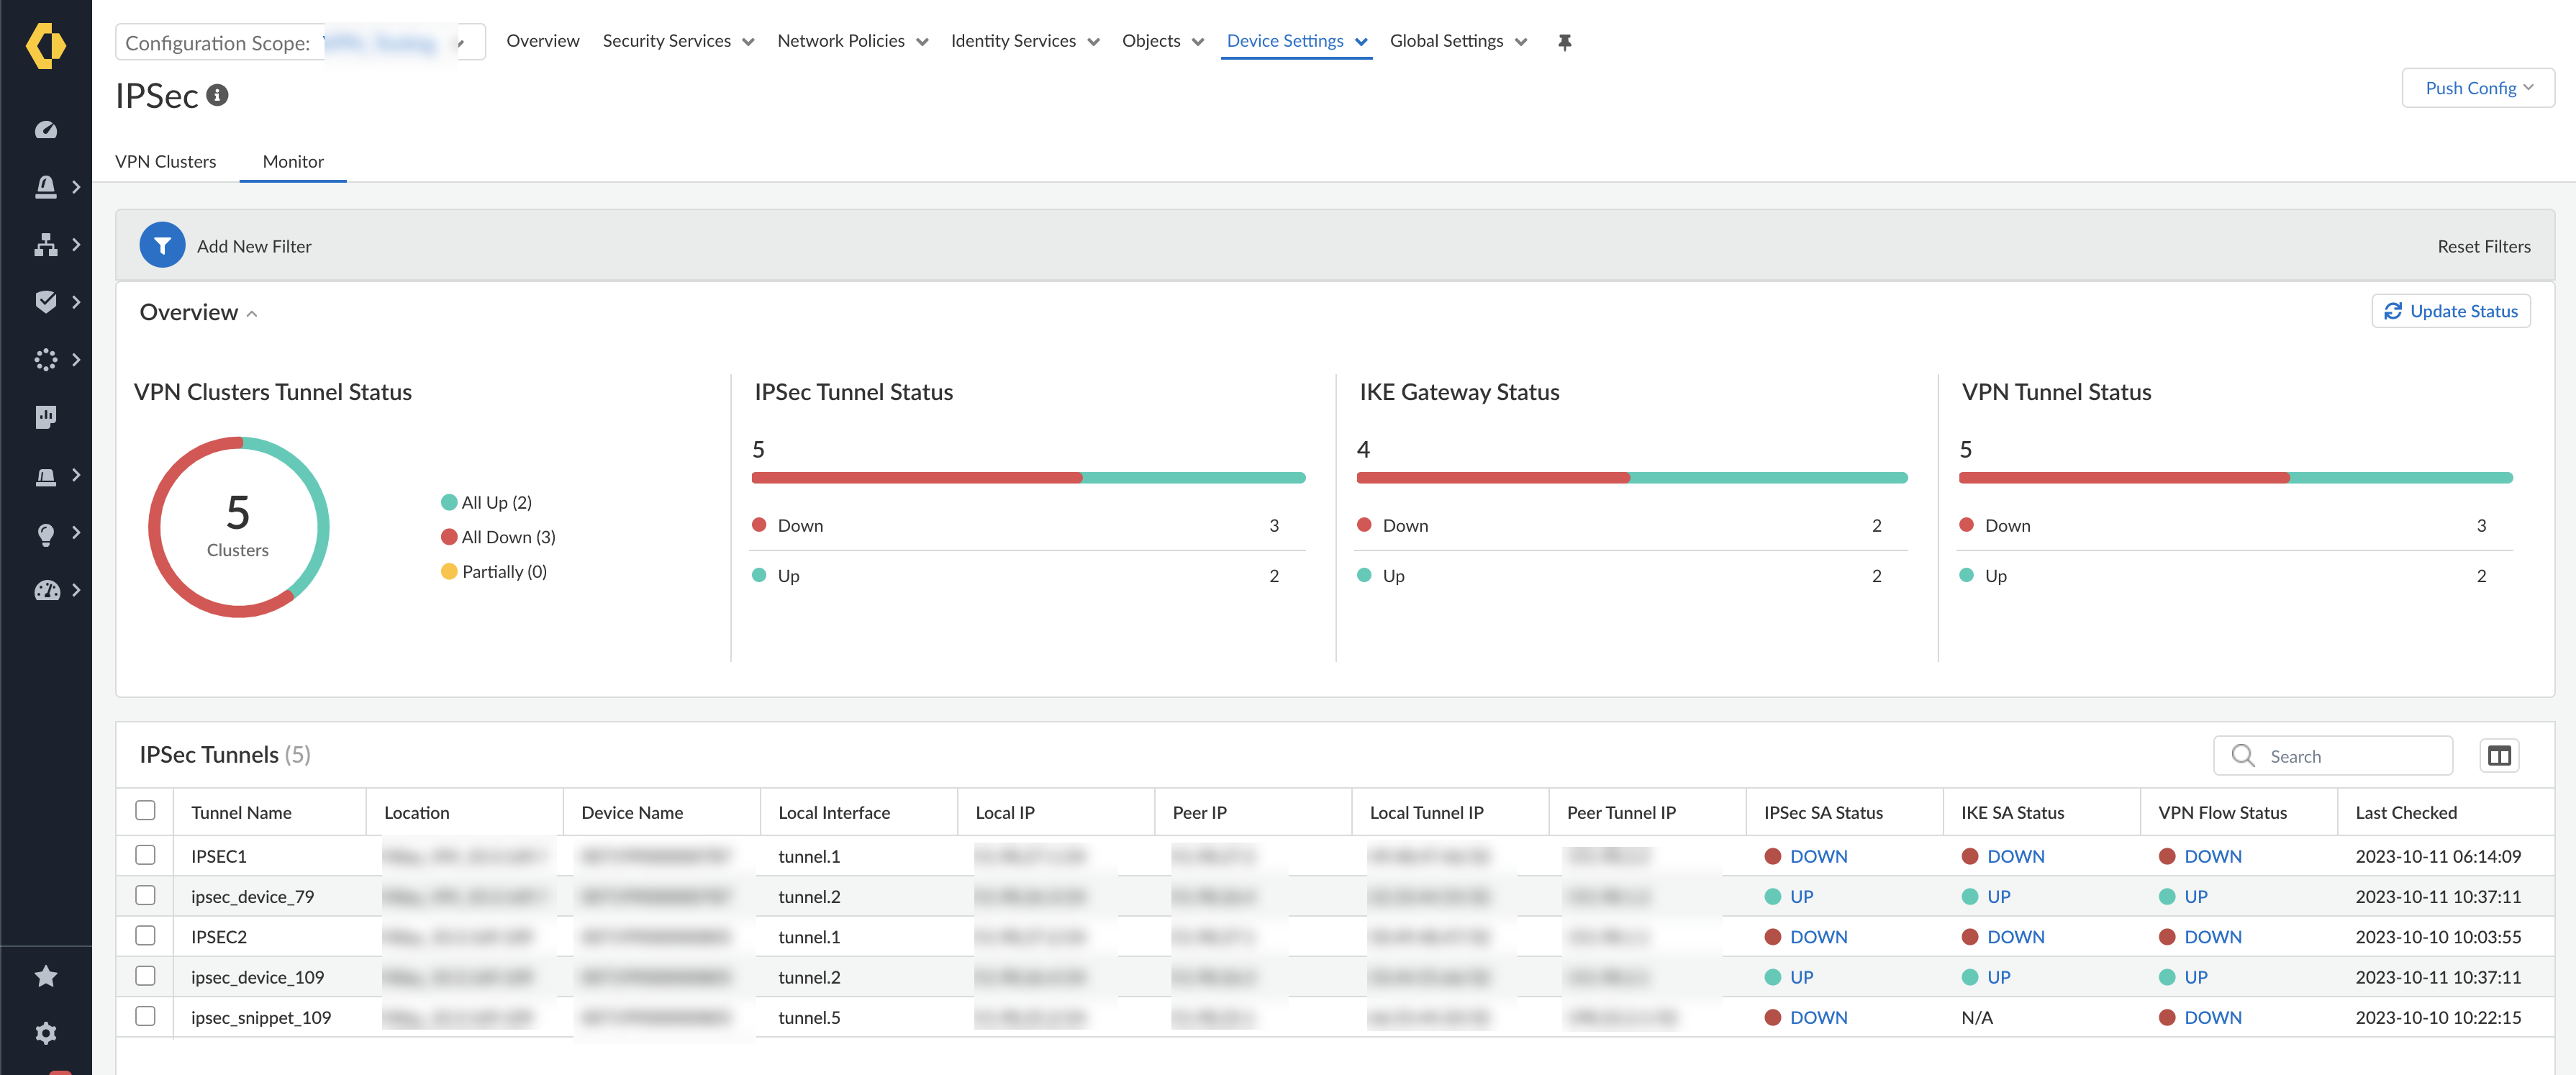Switch to the VPN Clusters tab
Screen dimensions: 2576x1075
pos(165,161)
